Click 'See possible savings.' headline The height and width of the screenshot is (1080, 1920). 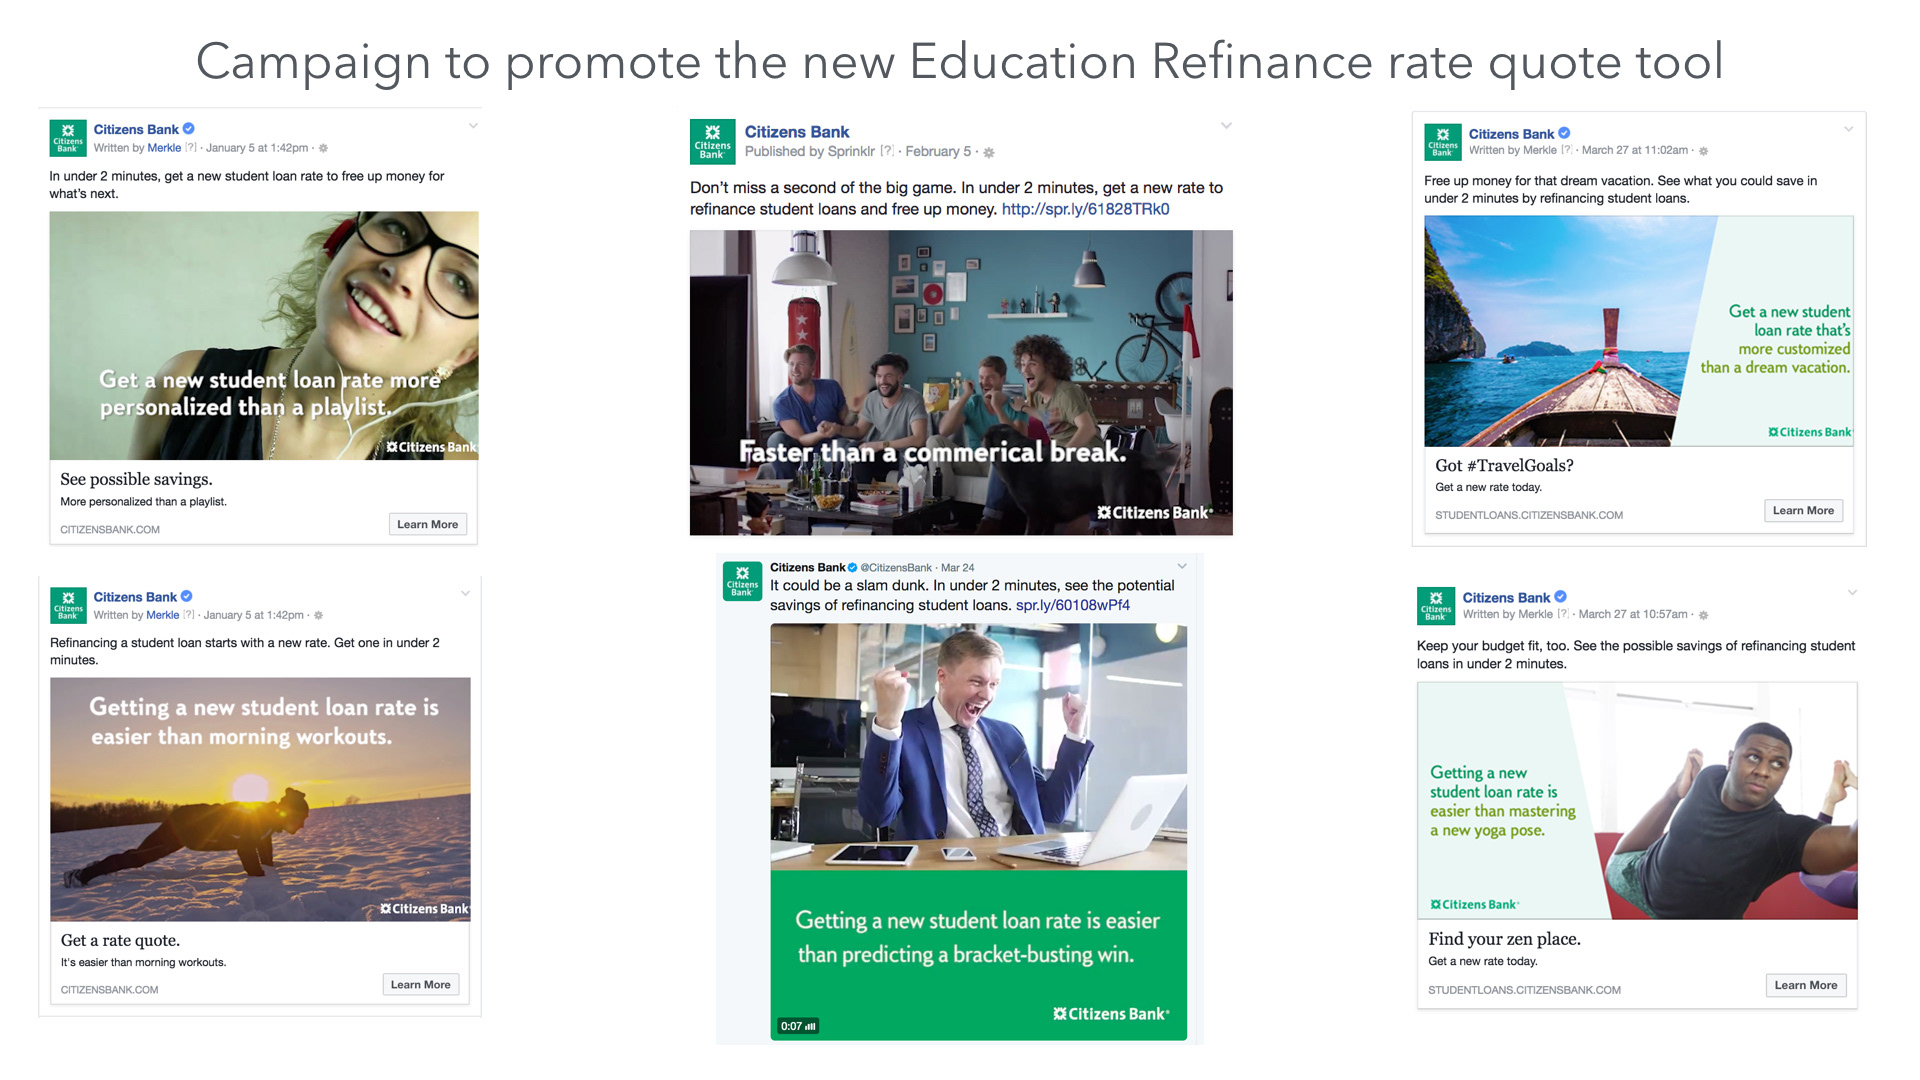[x=136, y=479]
